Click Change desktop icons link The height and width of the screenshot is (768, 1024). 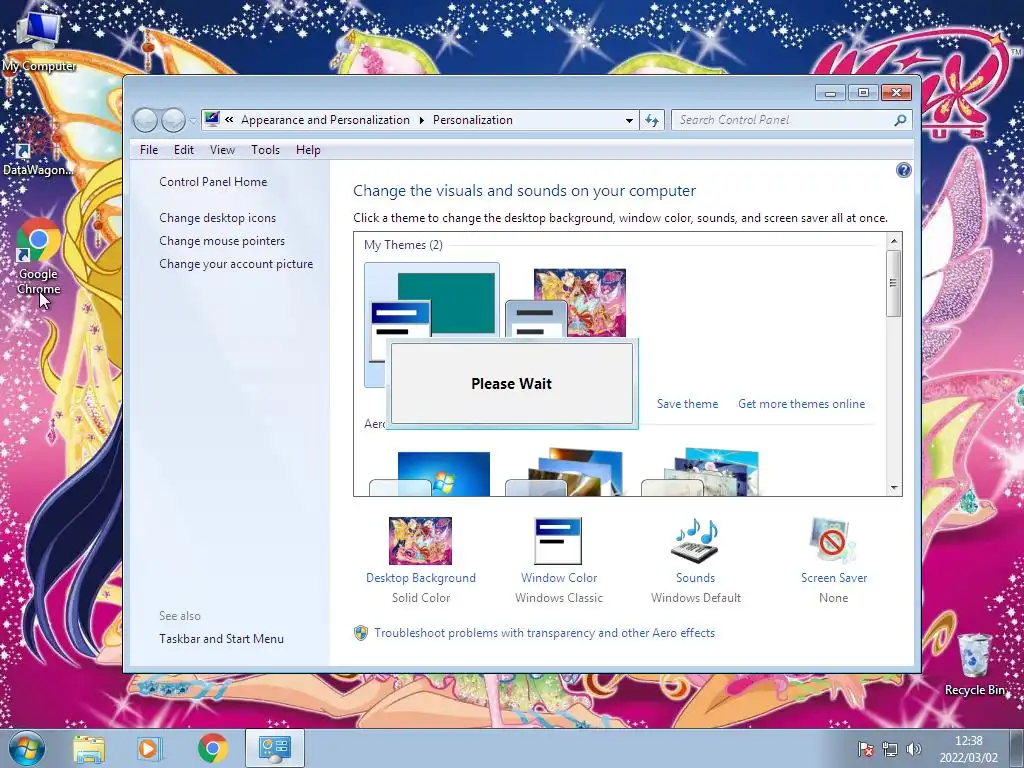[x=217, y=218]
